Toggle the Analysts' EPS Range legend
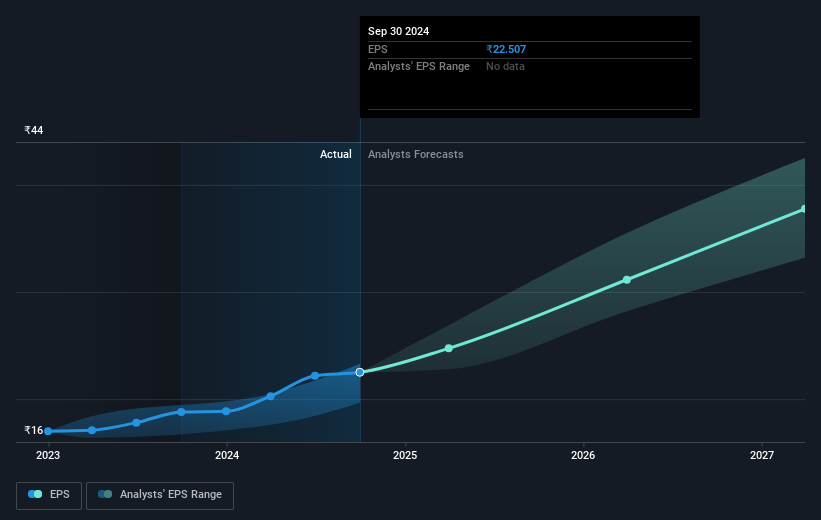Viewport: 821px width, 520px height. pyautogui.click(x=160, y=495)
